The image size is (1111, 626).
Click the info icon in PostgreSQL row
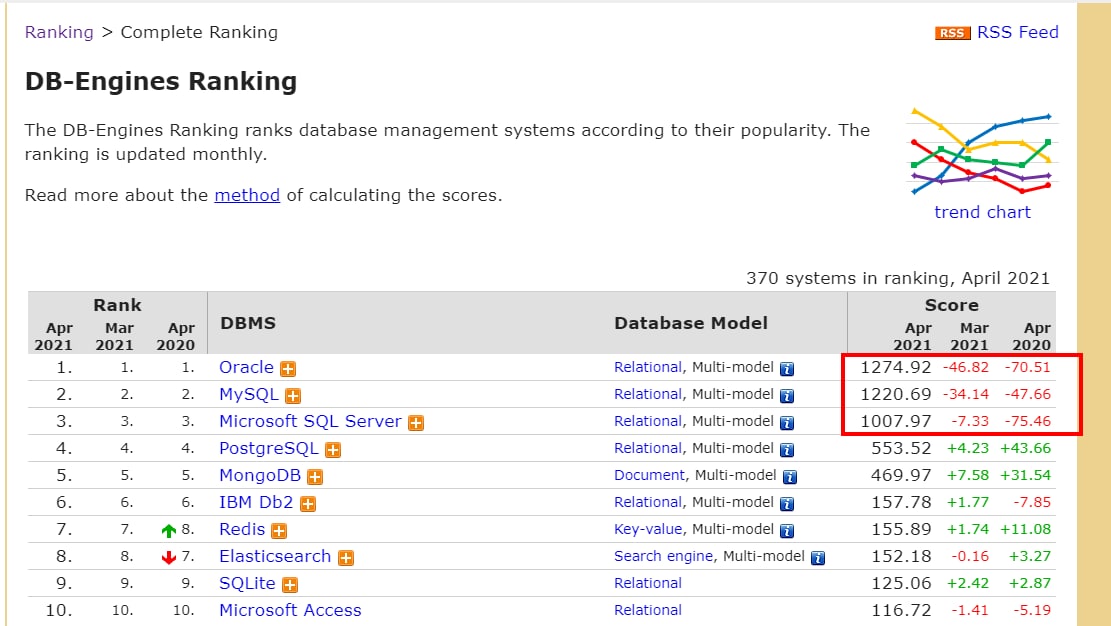pos(786,449)
